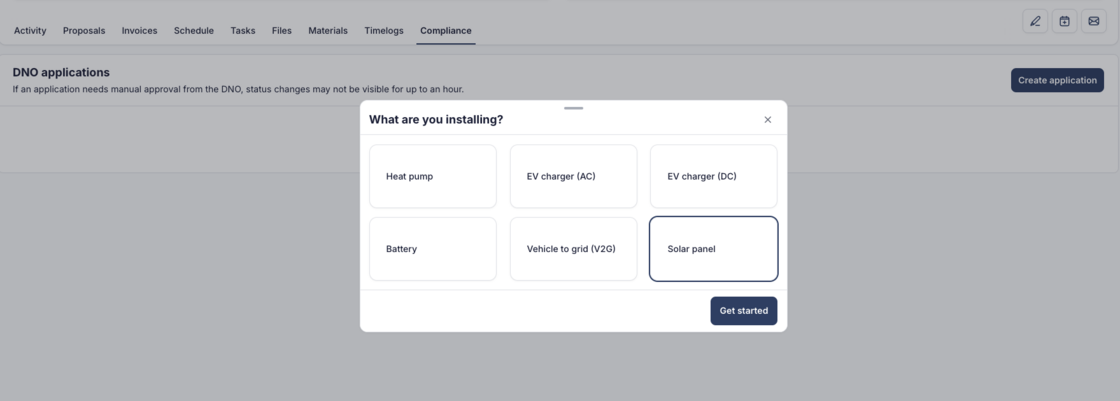Select the Heat pump option
The width and height of the screenshot is (1120, 401).
point(433,176)
